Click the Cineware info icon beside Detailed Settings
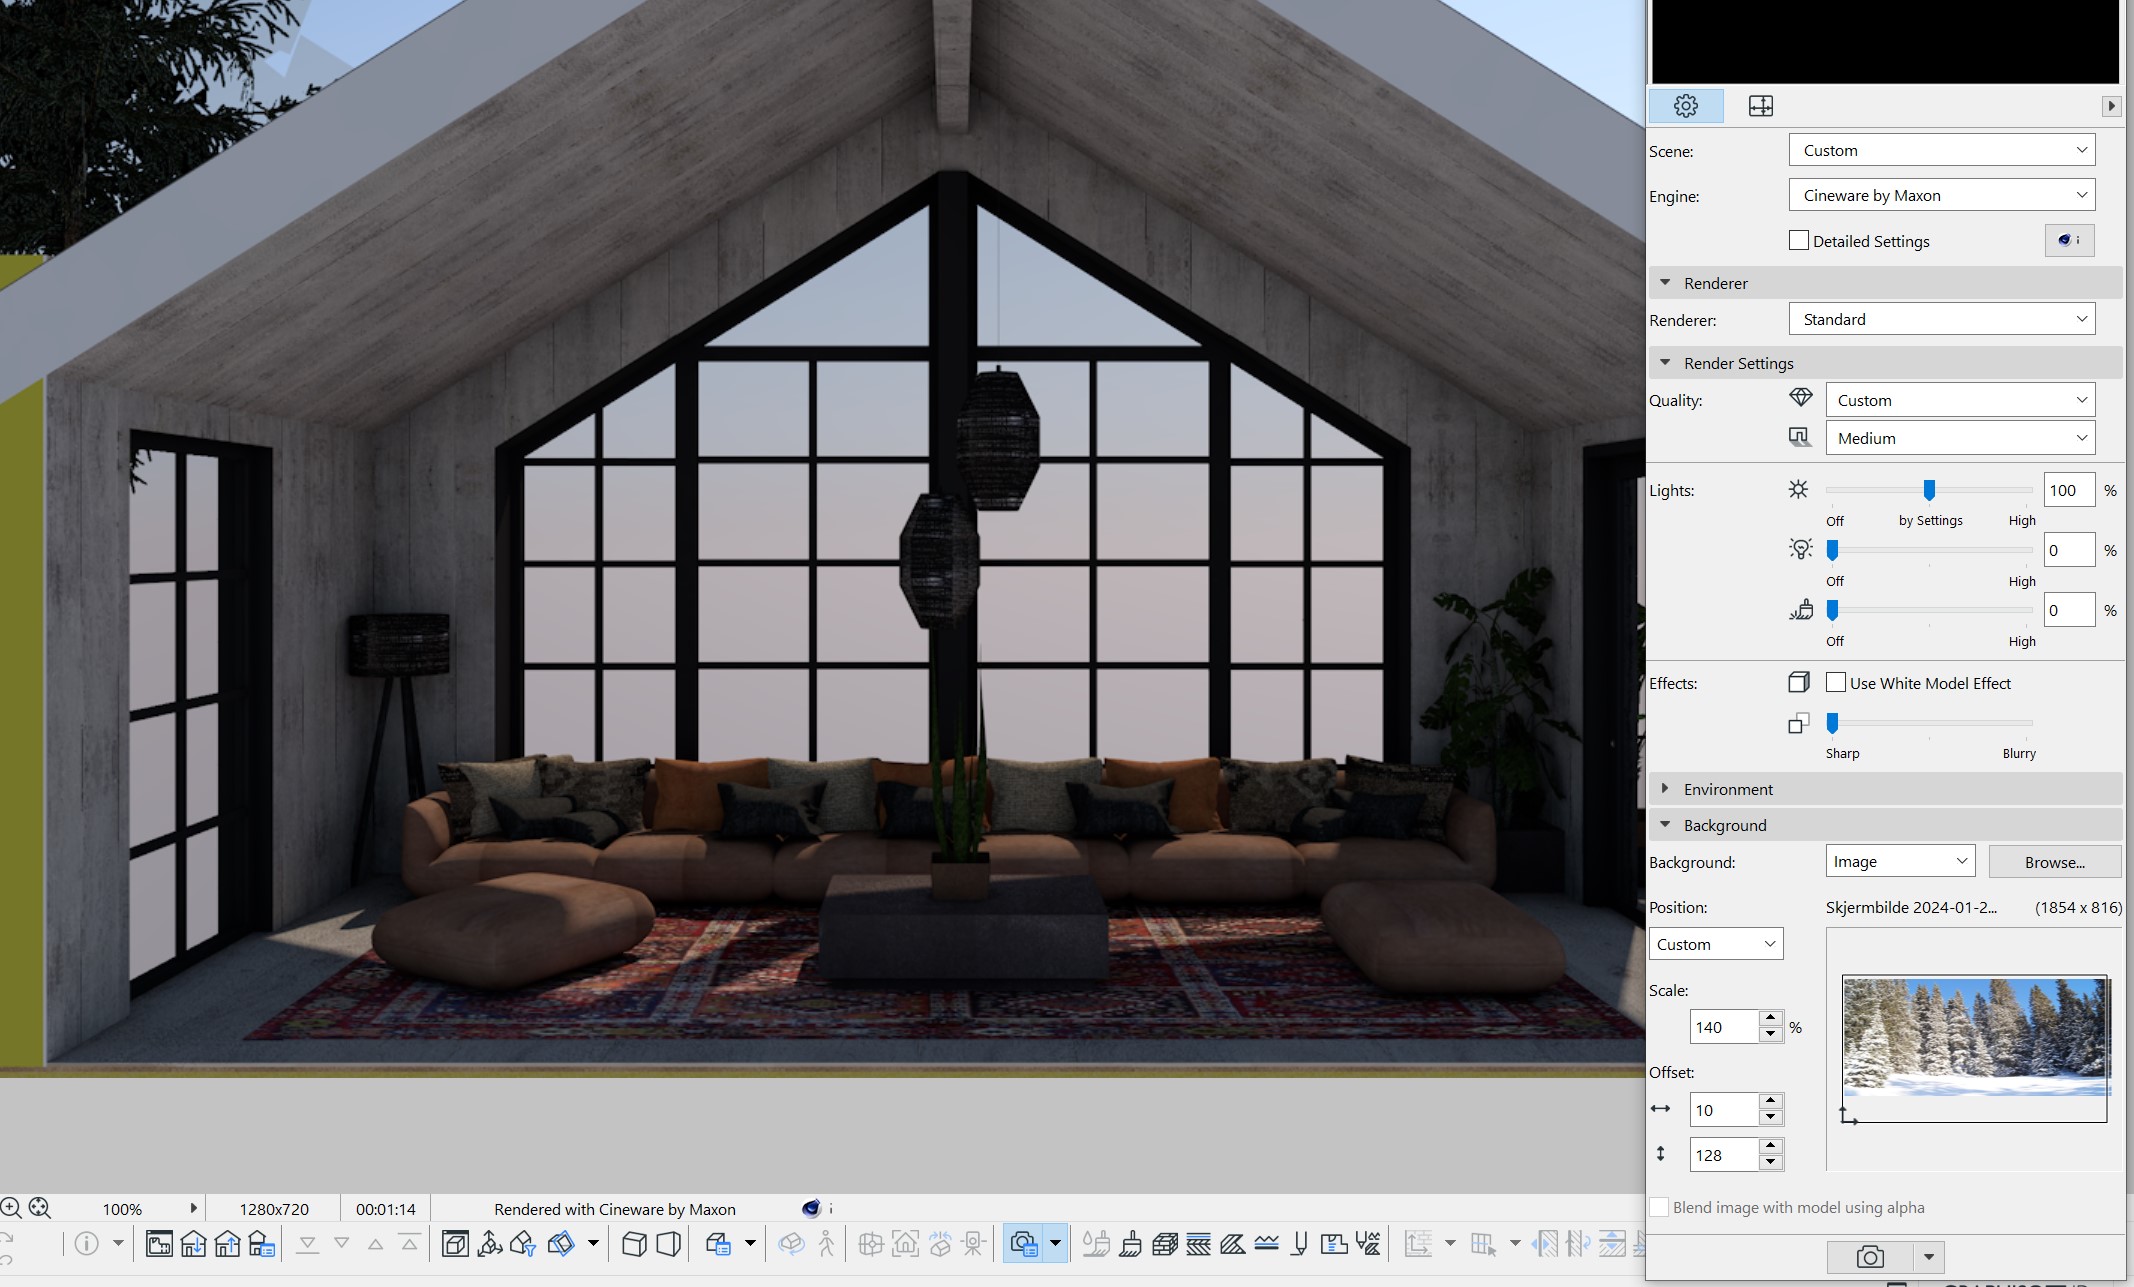 (2069, 240)
